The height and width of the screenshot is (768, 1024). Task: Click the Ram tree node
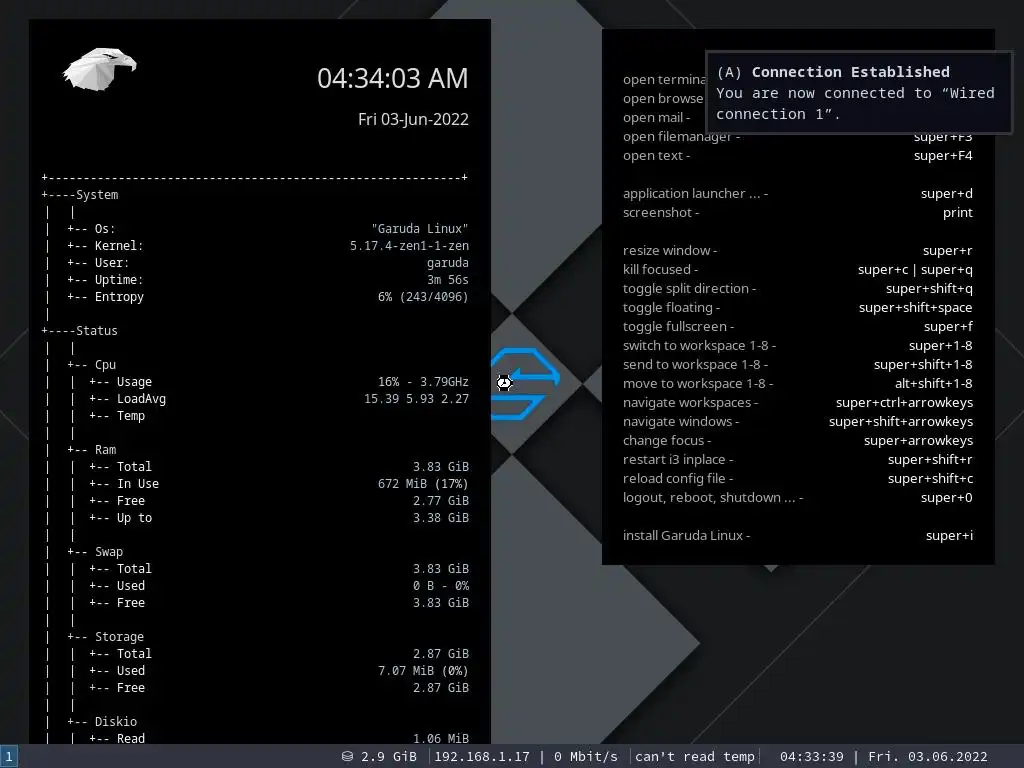(x=105, y=449)
